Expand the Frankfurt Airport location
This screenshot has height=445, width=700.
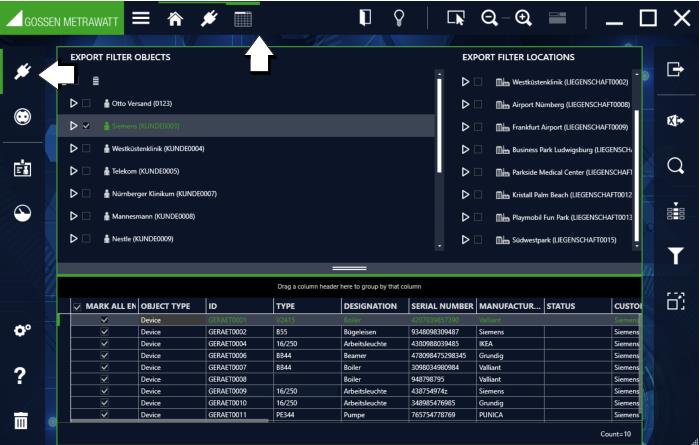(465, 127)
